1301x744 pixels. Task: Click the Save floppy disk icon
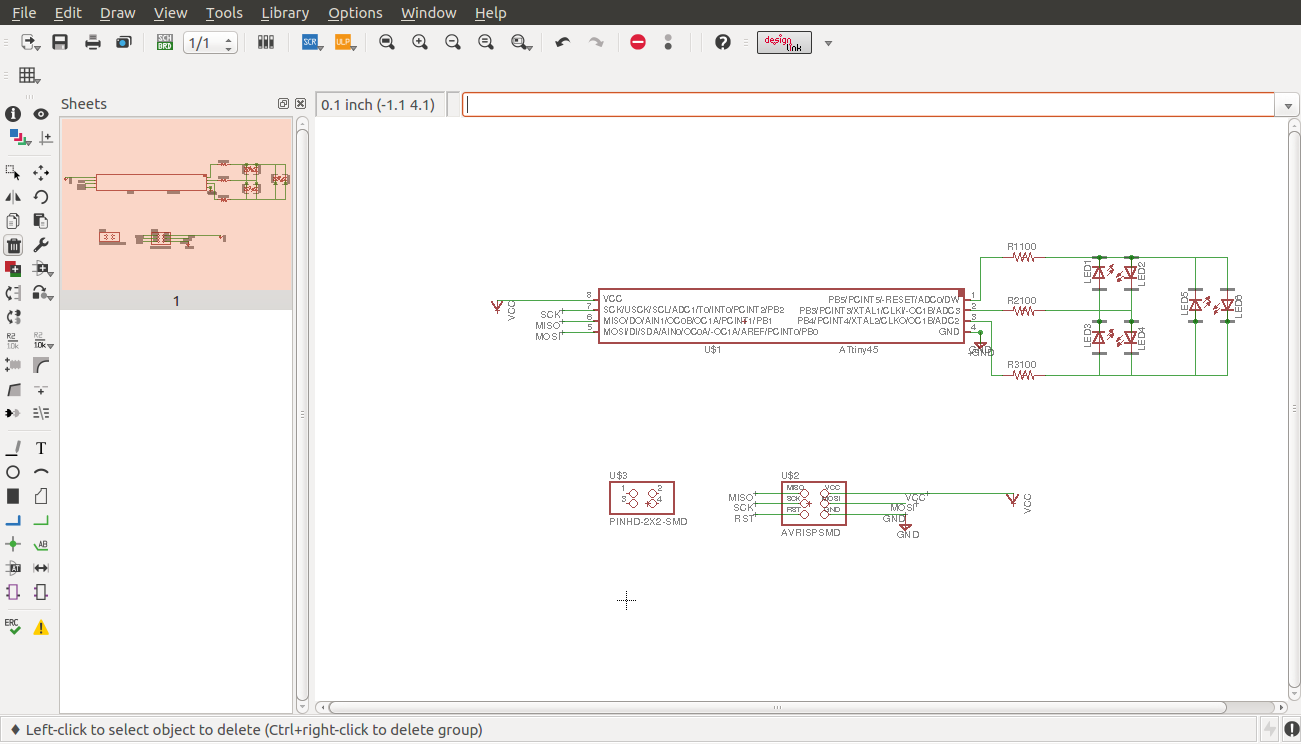click(60, 42)
